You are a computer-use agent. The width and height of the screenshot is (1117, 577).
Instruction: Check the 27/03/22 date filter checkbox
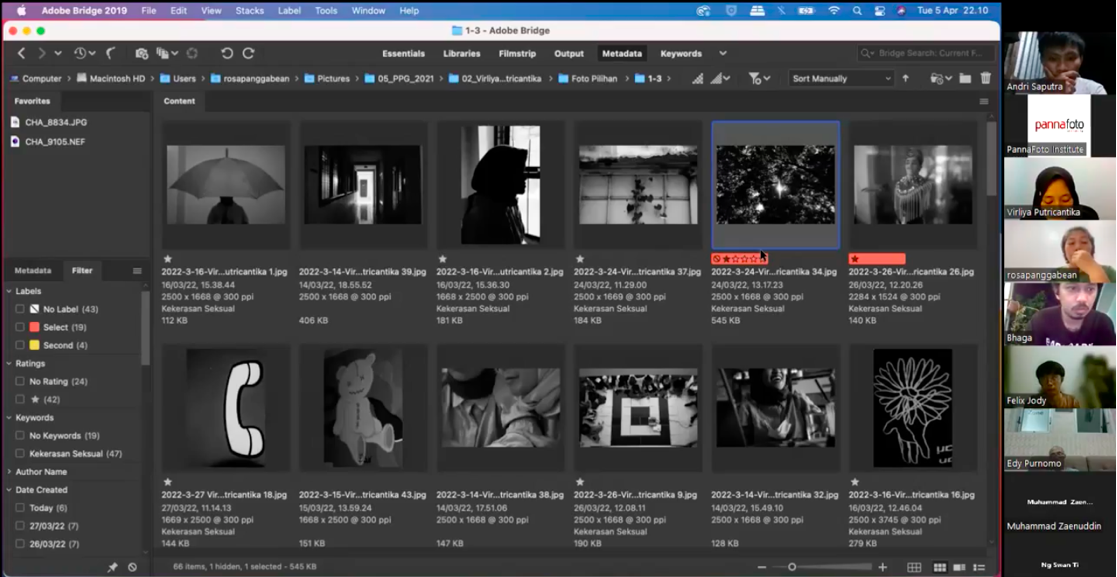click(x=20, y=526)
